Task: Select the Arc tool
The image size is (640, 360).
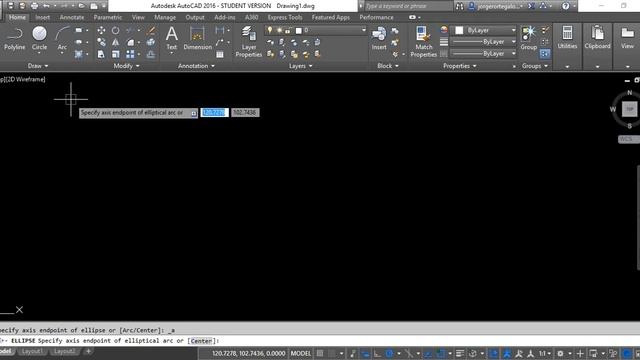Action: (x=62, y=38)
